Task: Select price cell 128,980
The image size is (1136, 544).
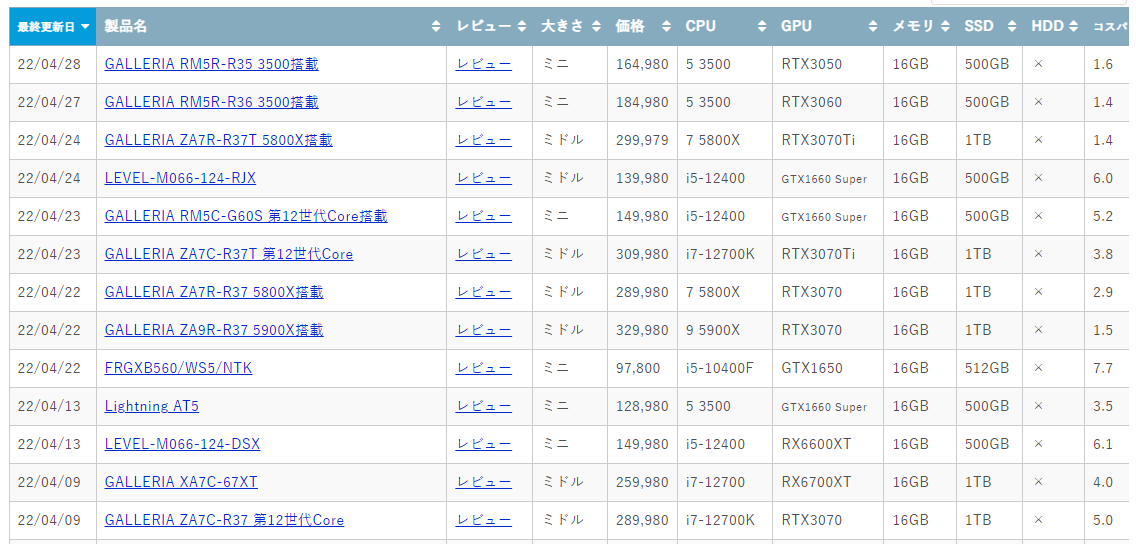Action: click(x=642, y=406)
